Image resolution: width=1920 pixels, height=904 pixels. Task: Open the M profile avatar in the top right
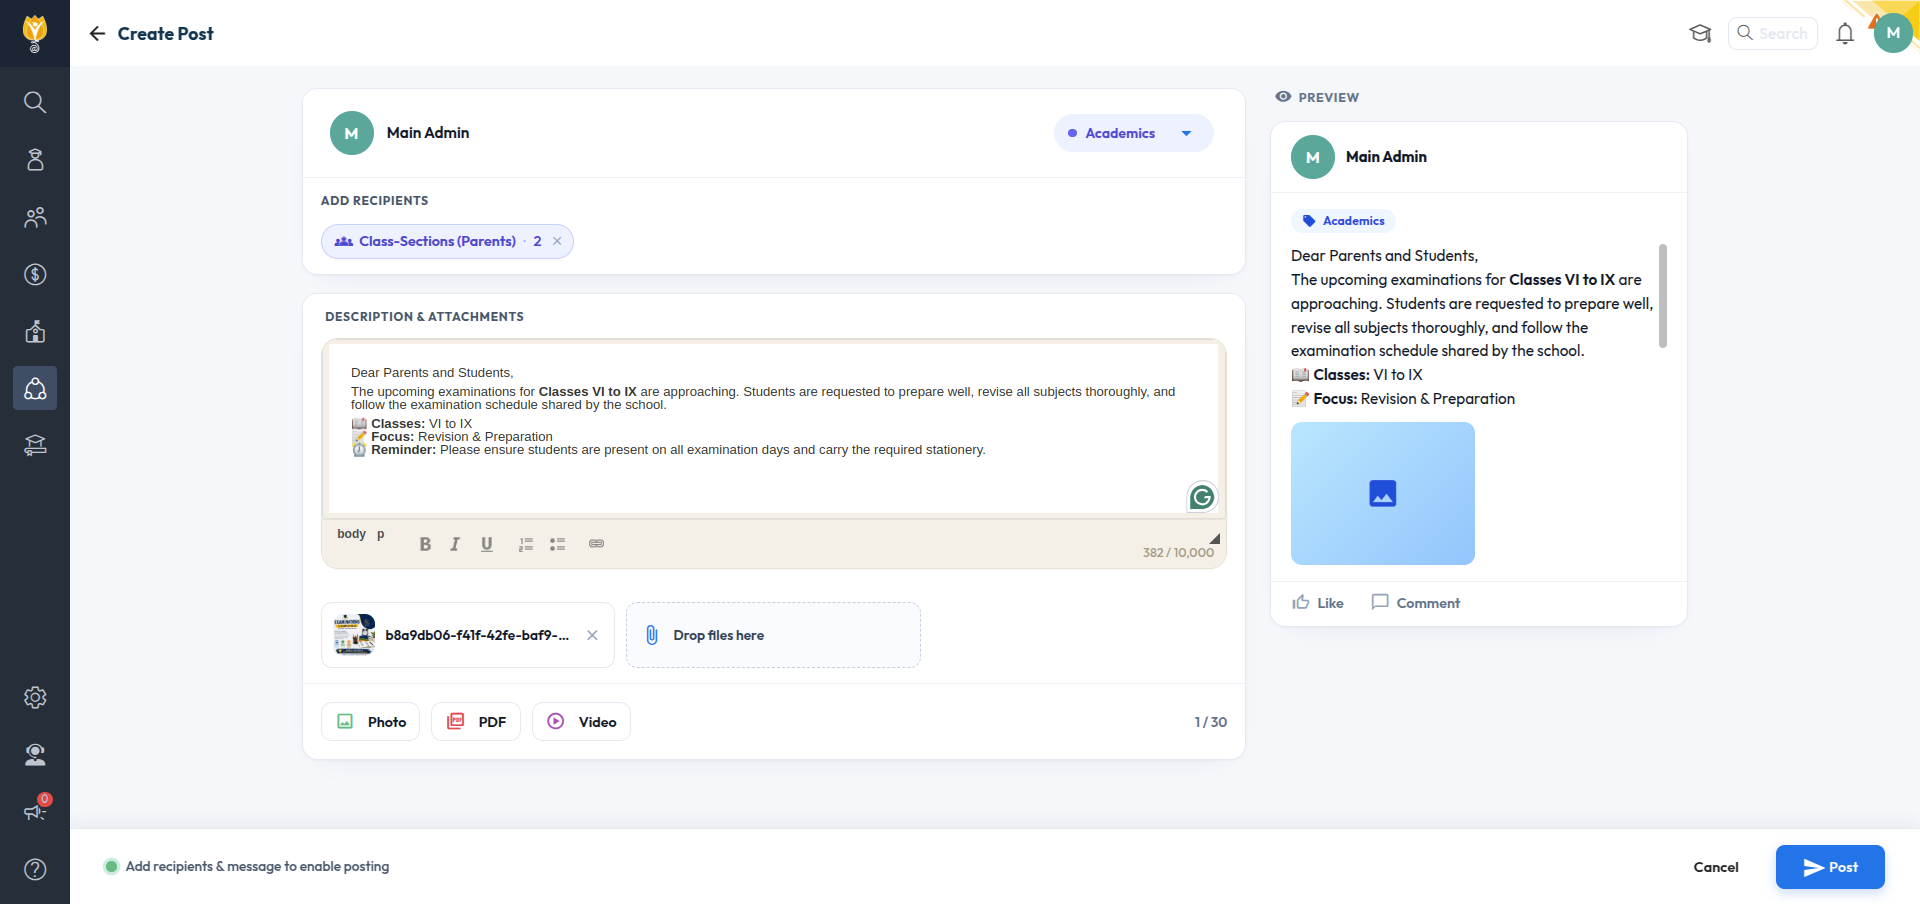[1893, 33]
